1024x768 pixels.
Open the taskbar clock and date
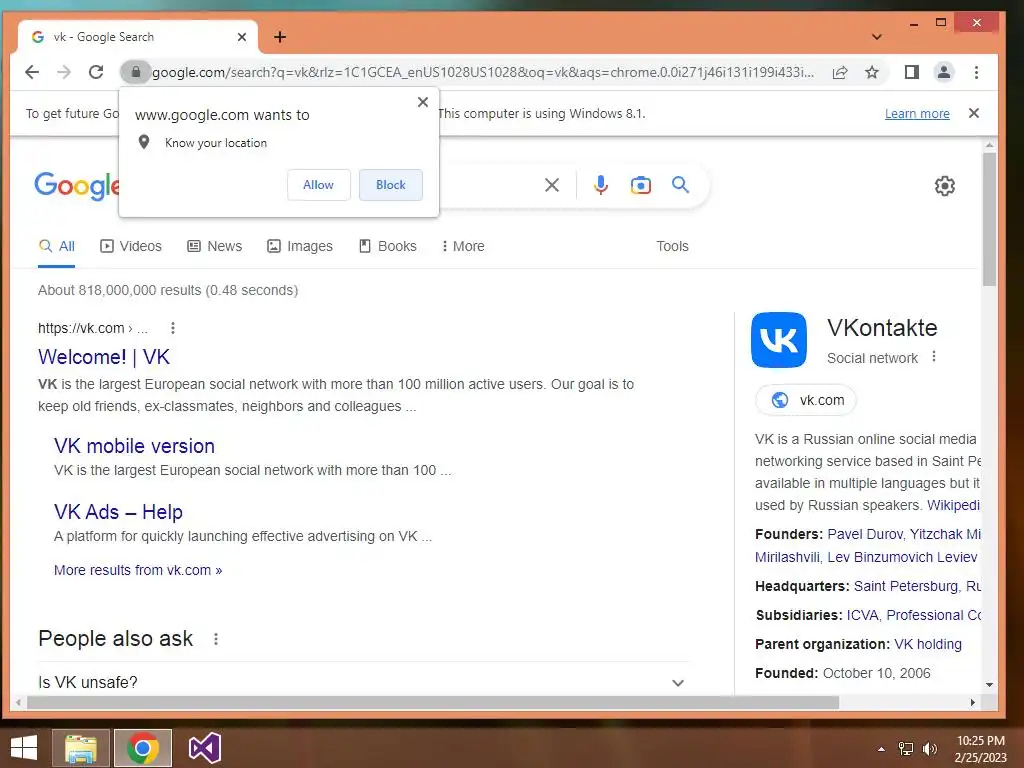pyautogui.click(x=981, y=749)
